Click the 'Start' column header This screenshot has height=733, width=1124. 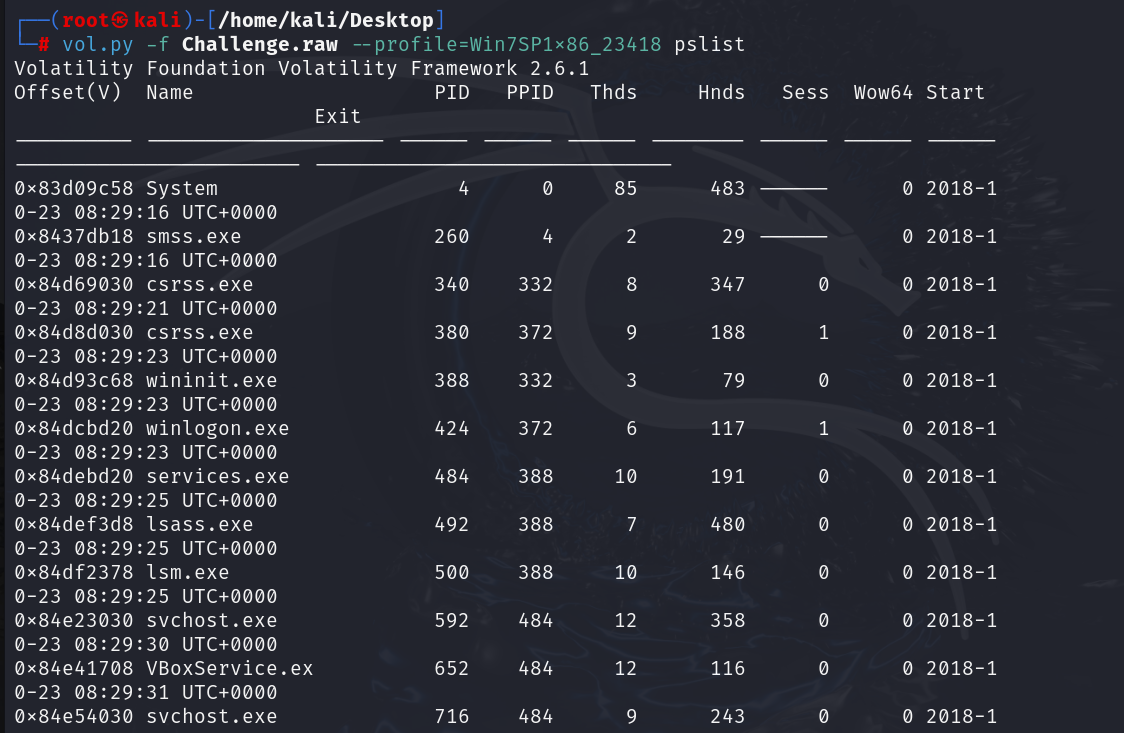tap(955, 92)
